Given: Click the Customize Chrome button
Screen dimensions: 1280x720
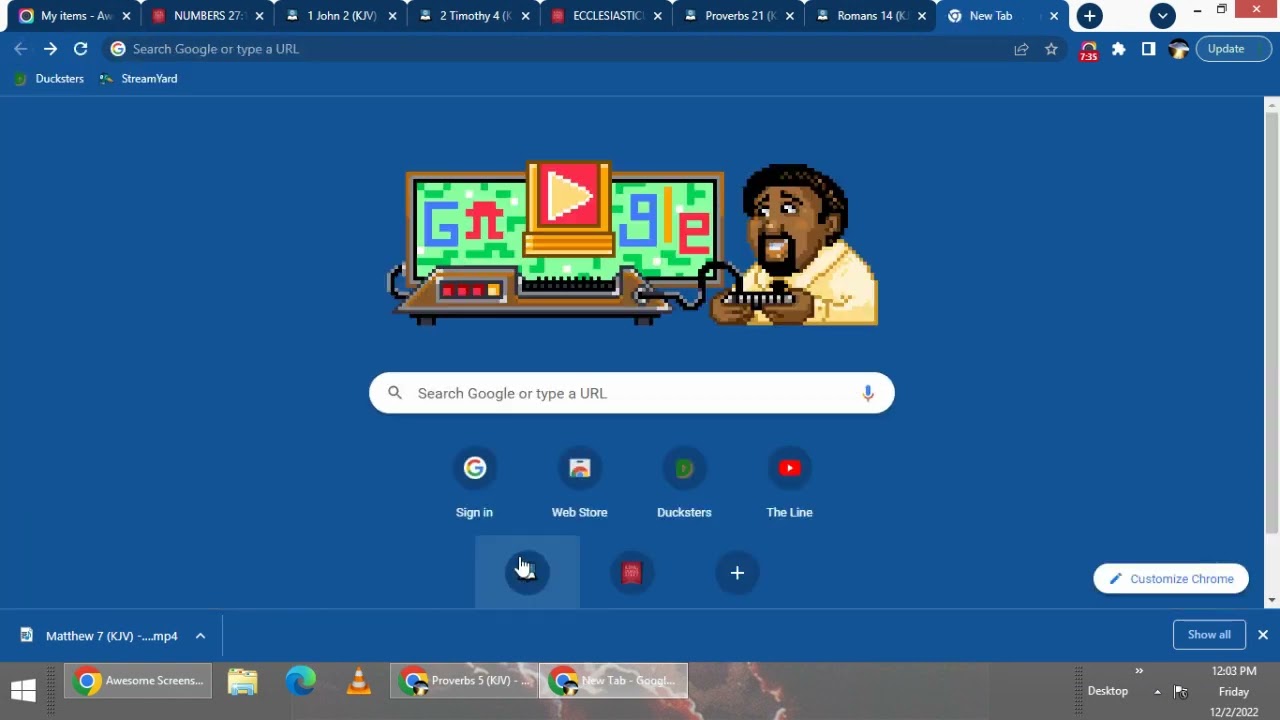Looking at the screenshot, I should click(x=1171, y=579).
